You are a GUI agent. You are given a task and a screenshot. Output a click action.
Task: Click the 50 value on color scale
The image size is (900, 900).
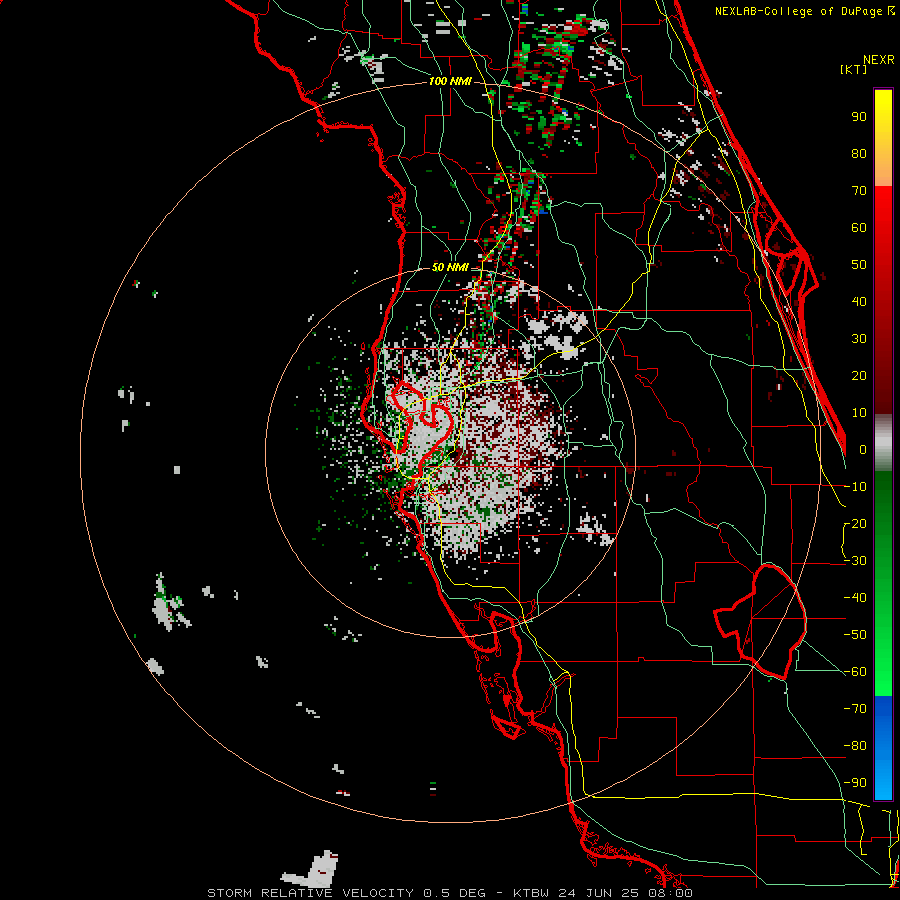pos(859,265)
